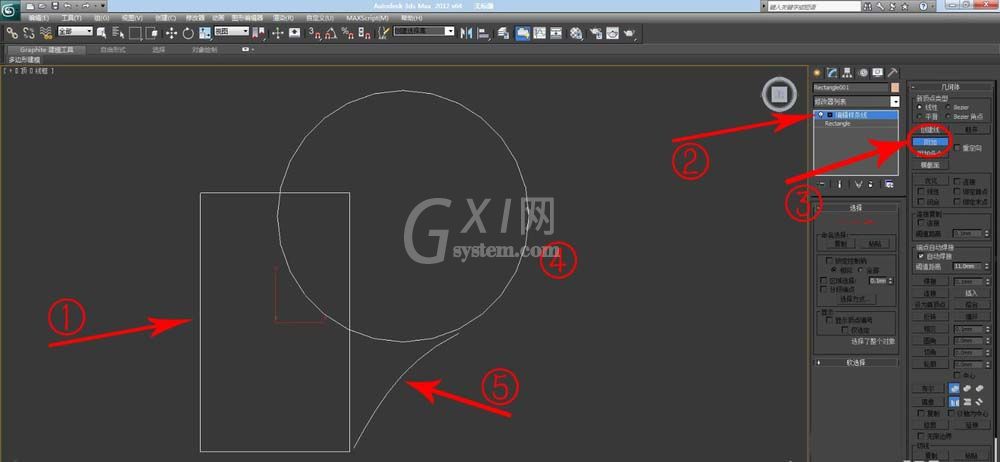Toggle the Angle Snap icon
Screen dimensions: 1000x462
coord(330,33)
